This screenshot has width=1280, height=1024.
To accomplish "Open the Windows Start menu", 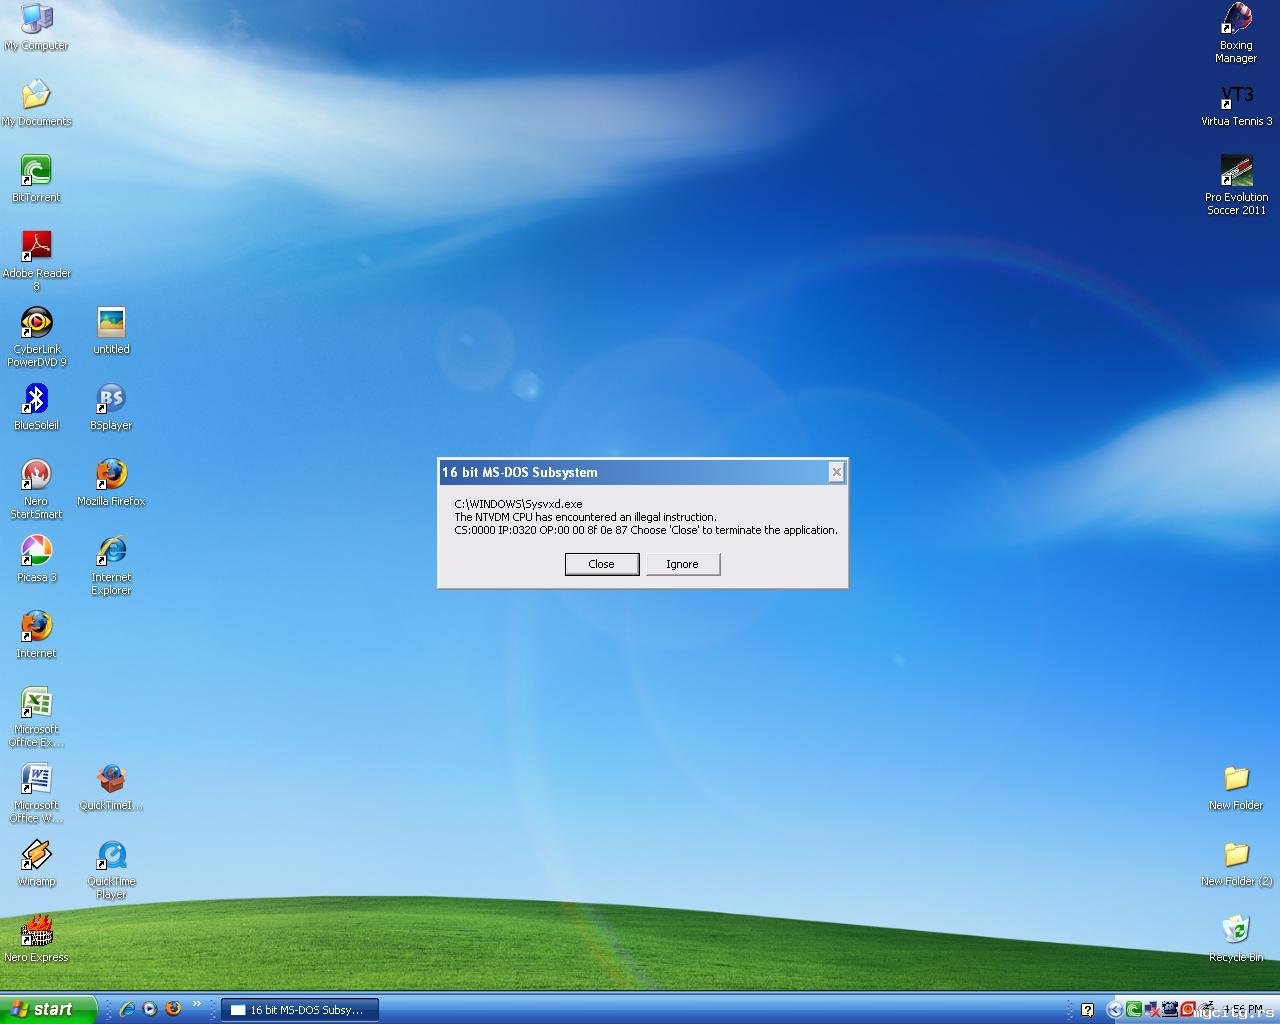I will point(48,1009).
